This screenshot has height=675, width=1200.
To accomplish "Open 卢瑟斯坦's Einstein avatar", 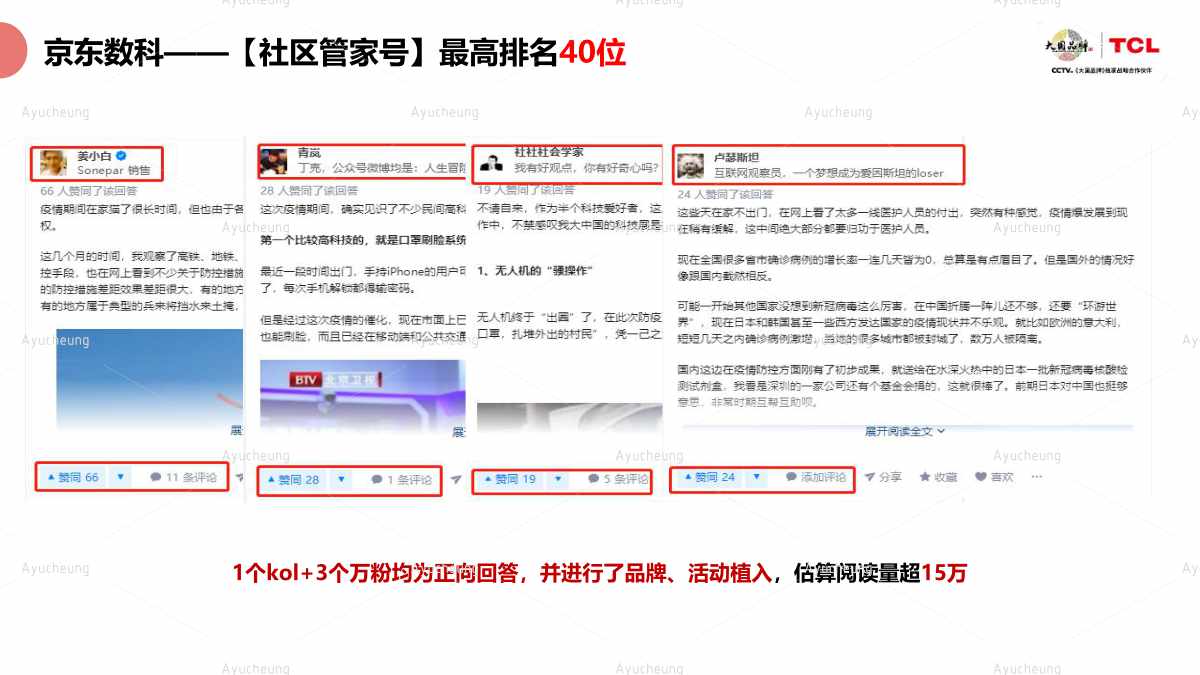I will (689, 165).
